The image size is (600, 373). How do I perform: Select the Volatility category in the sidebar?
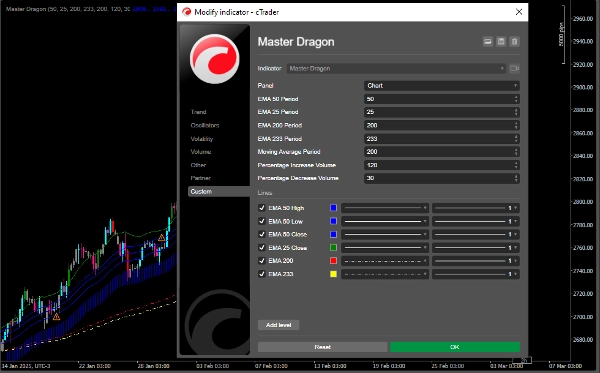tap(202, 138)
